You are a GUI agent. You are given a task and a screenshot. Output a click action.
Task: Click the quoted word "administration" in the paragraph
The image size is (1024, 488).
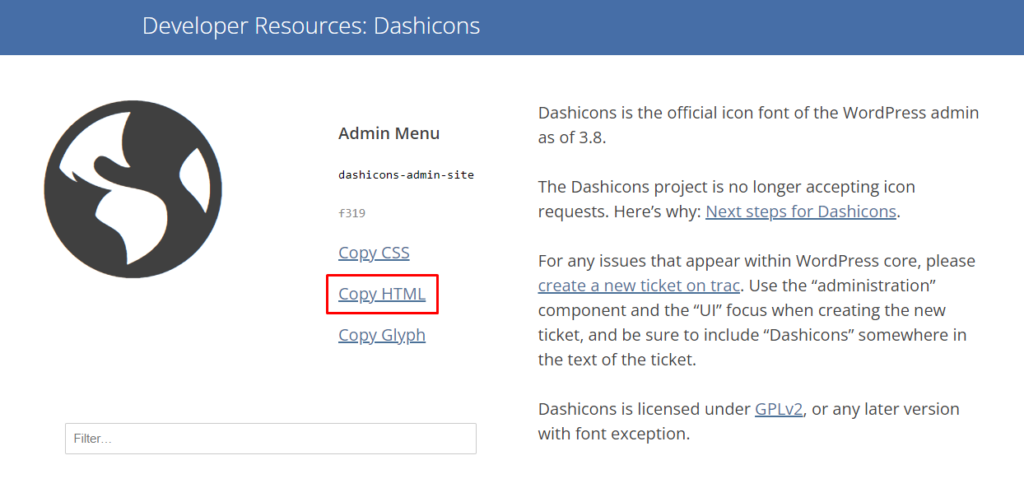868,285
